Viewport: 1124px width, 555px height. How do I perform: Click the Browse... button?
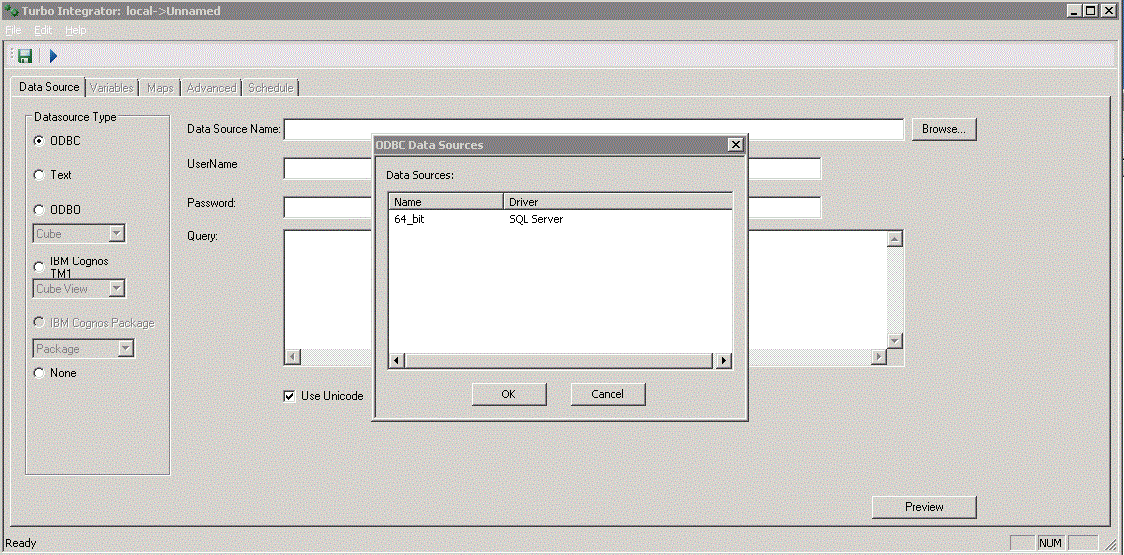pyautogui.click(x=944, y=129)
